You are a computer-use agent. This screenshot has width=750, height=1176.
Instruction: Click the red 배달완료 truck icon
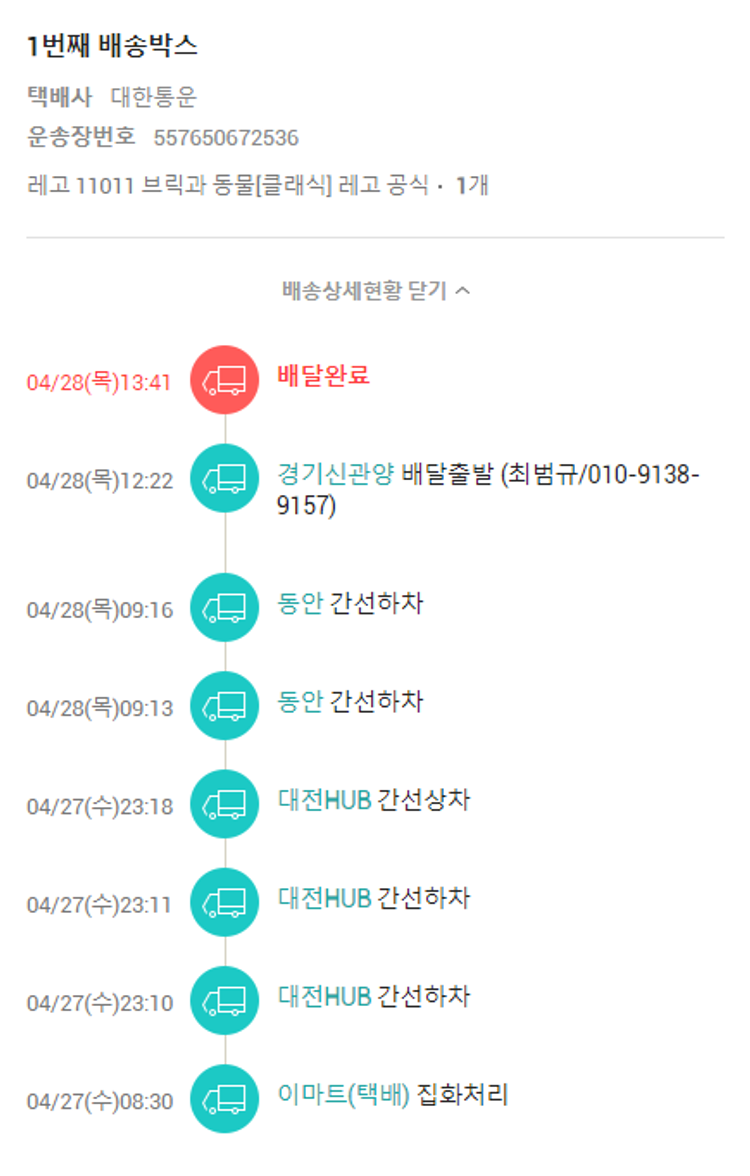click(x=225, y=380)
